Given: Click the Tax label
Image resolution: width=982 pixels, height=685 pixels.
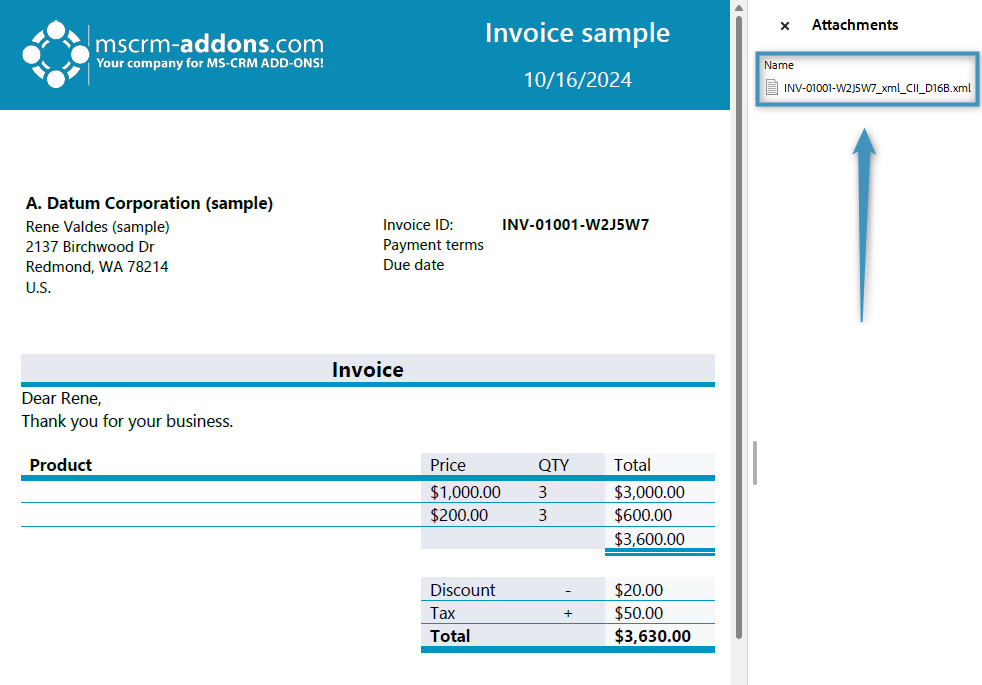Looking at the screenshot, I should (442, 613).
